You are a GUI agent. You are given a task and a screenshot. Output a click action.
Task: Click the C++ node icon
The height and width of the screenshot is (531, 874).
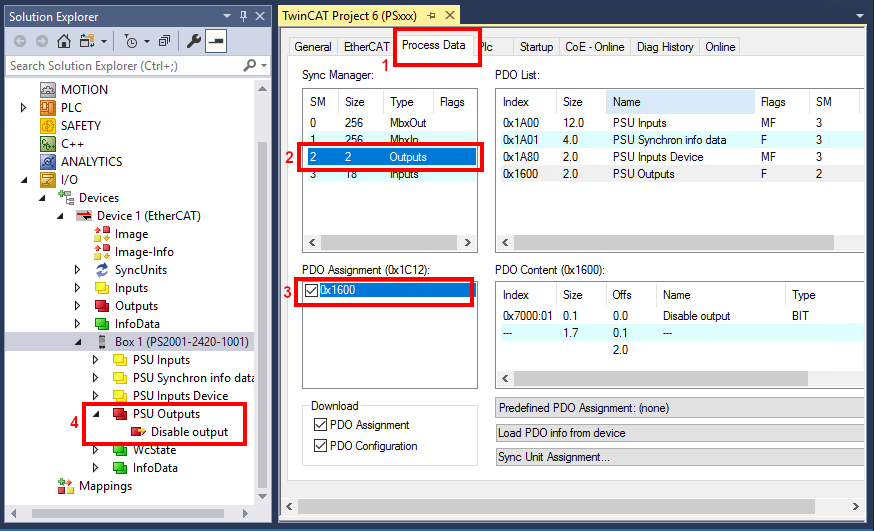[x=48, y=144]
